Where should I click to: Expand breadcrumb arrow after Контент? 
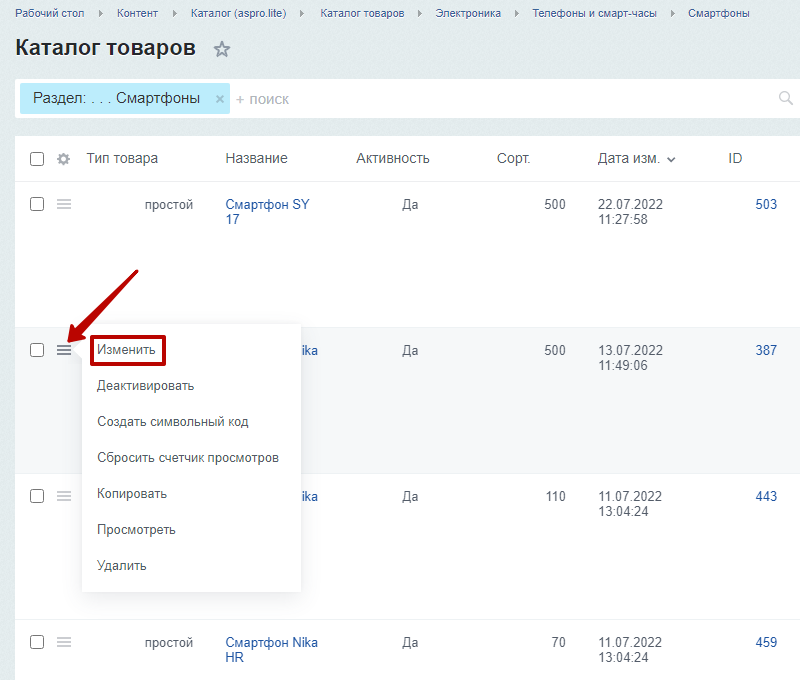tap(174, 13)
